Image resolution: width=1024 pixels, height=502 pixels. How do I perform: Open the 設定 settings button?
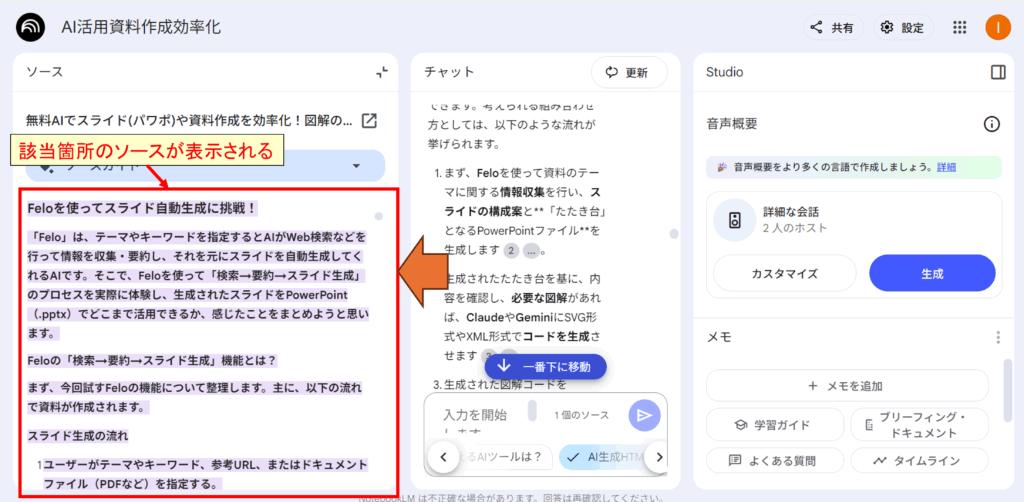pos(904,27)
